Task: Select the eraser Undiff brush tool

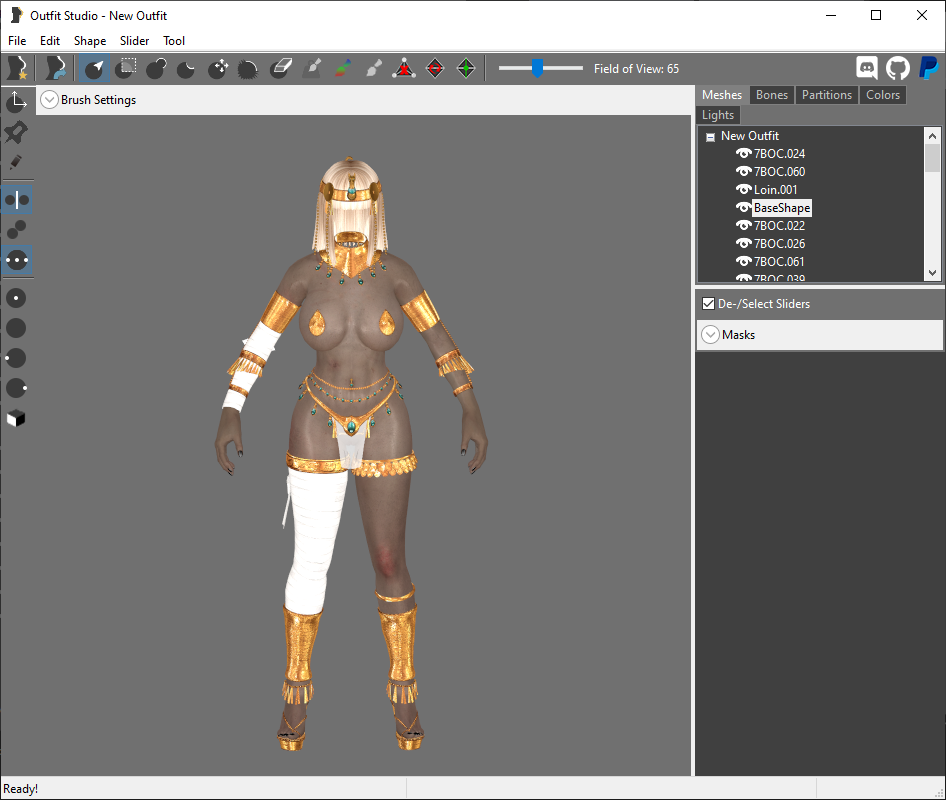Action: point(281,68)
